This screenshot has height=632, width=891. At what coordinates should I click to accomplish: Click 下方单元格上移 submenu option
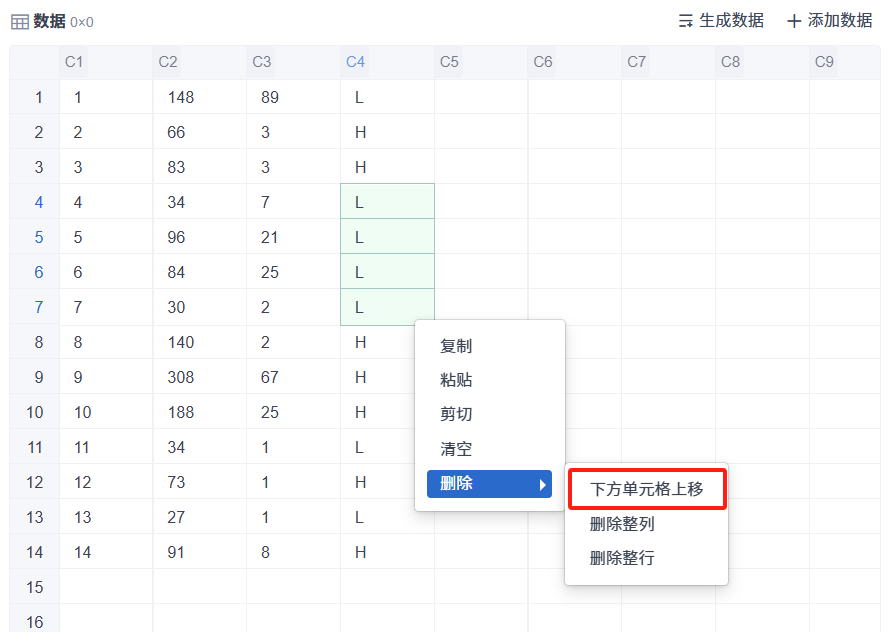[x=646, y=489]
